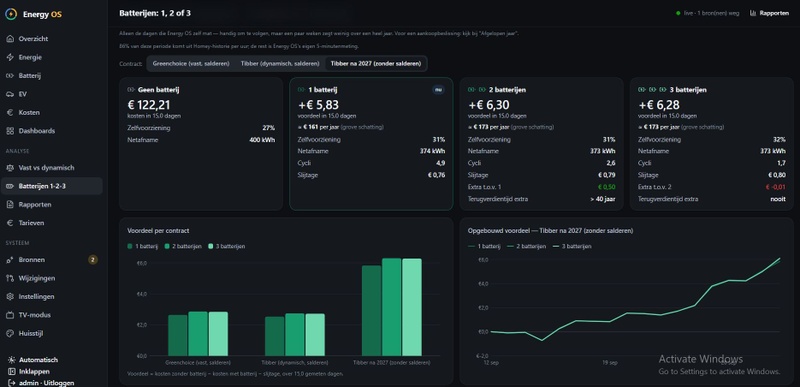
Task: Click the 3 batterijen card icons
Action: pos(652,90)
